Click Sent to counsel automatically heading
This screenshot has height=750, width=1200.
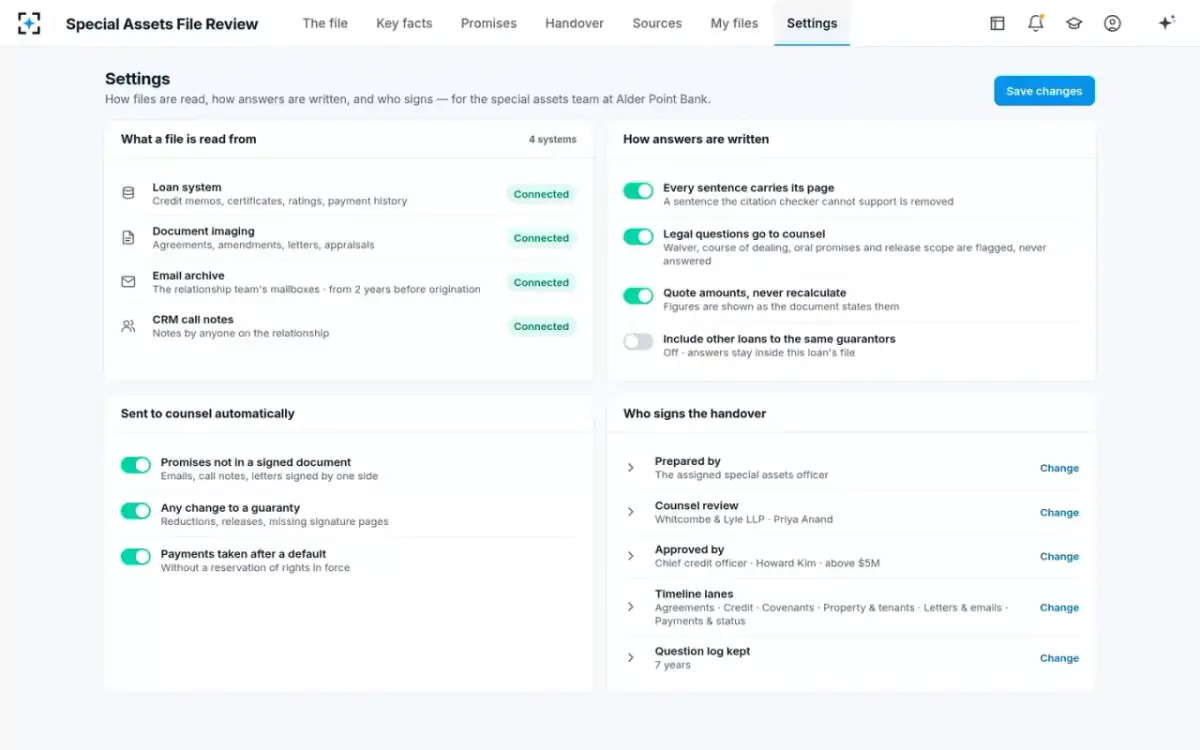208,413
